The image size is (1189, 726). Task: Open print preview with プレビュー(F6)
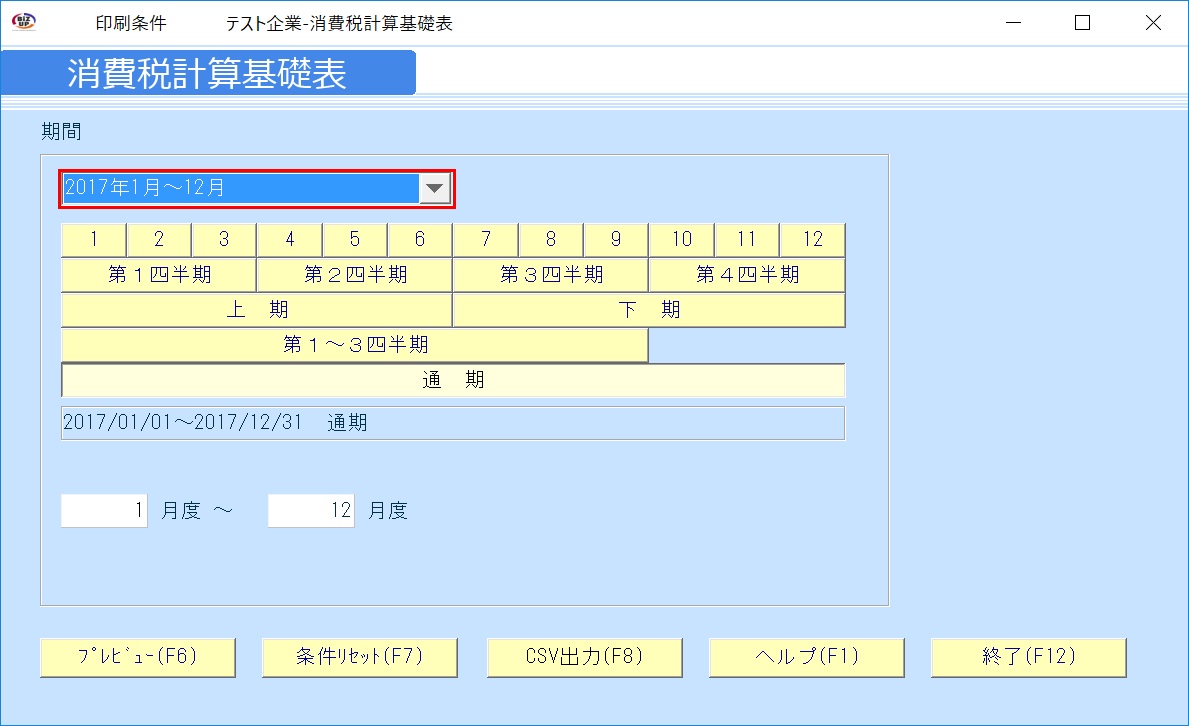click(x=137, y=657)
